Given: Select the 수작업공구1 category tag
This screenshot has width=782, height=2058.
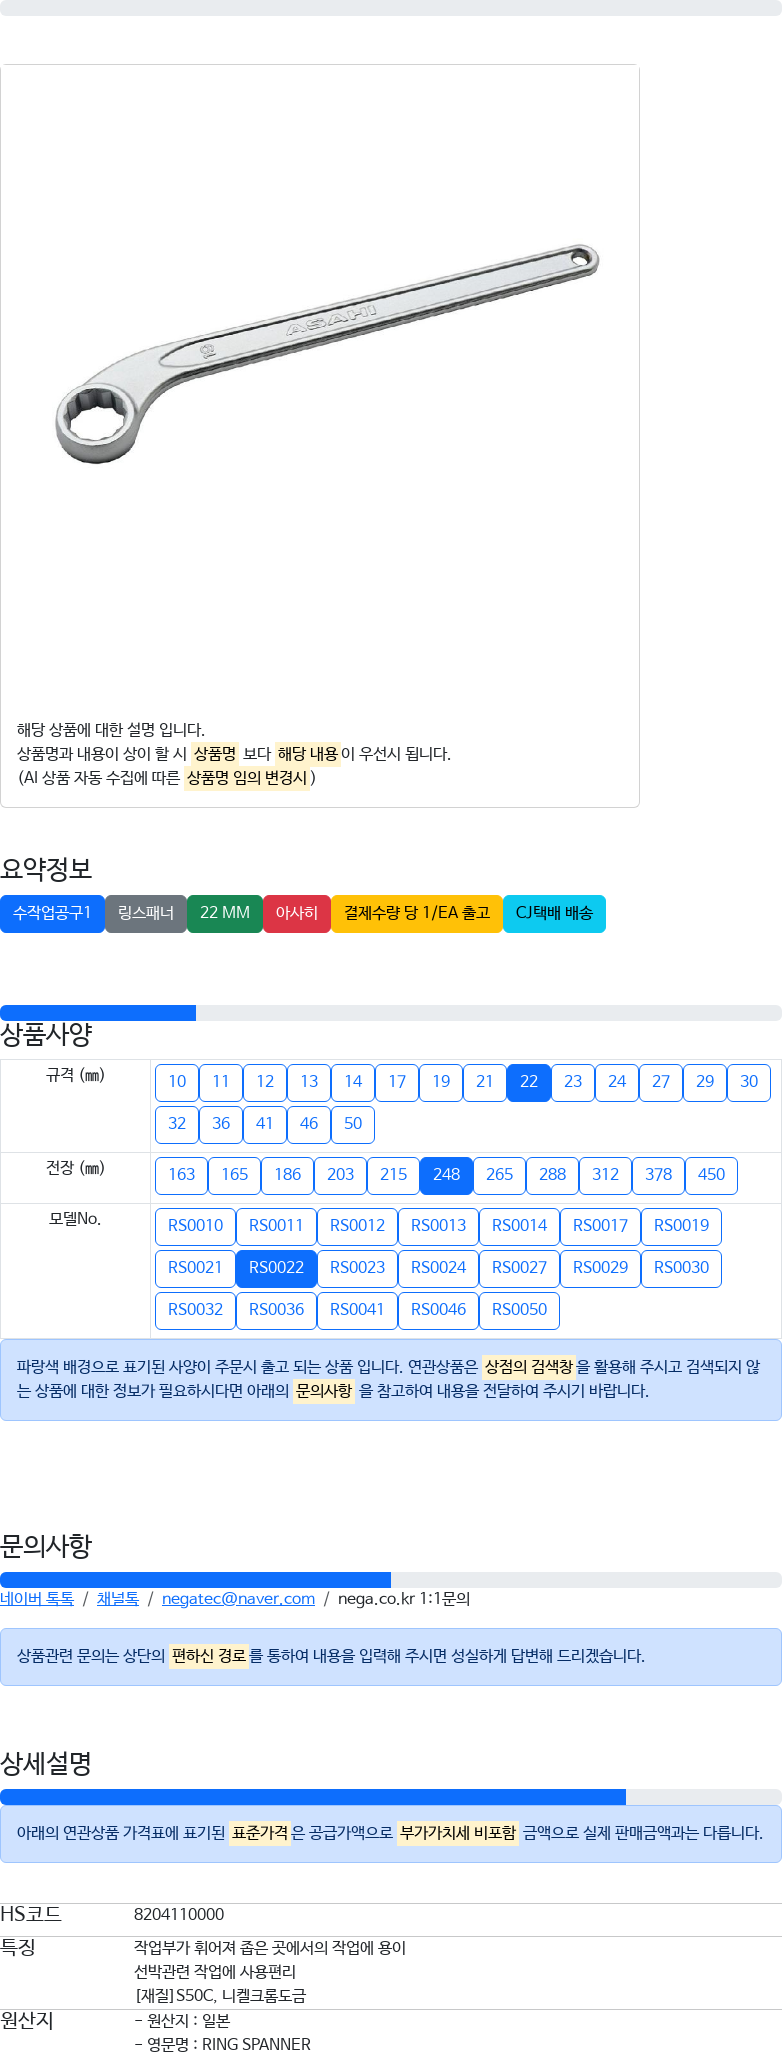Looking at the screenshot, I should [x=52, y=913].
